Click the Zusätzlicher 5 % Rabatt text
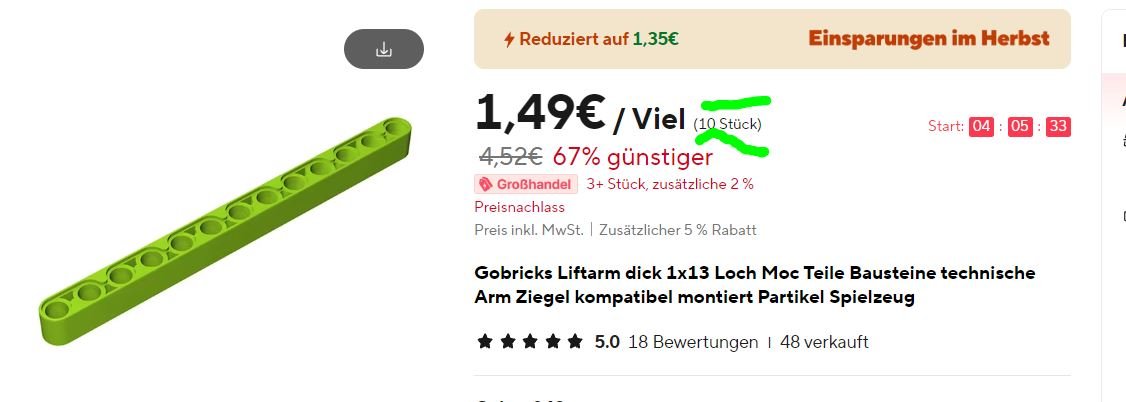Screen dimensions: 1126x402 (x=677, y=230)
